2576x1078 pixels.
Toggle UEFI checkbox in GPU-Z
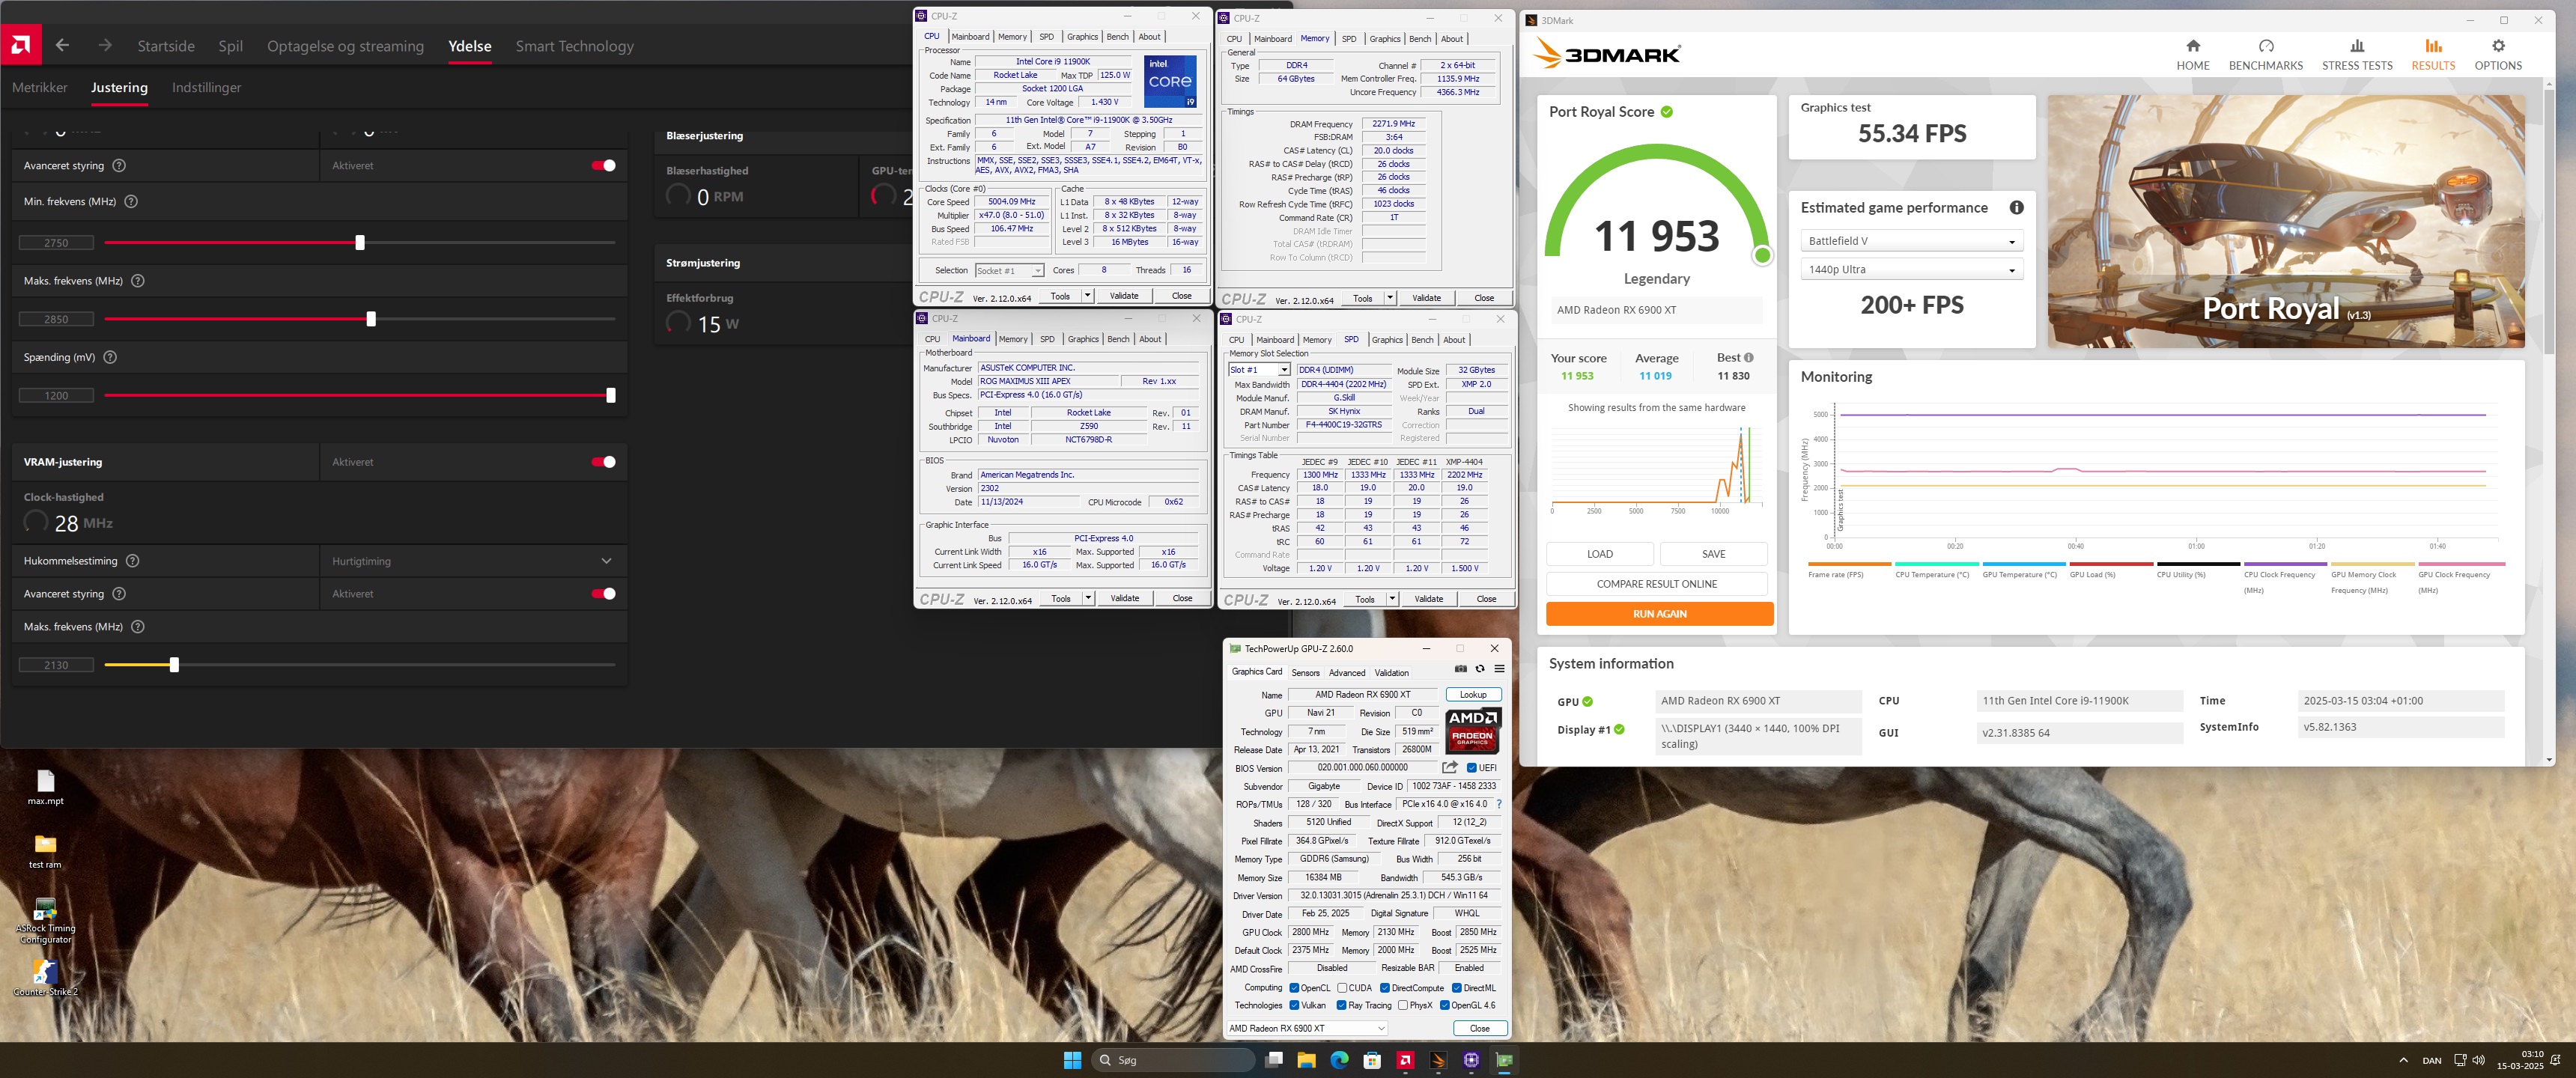[1471, 768]
